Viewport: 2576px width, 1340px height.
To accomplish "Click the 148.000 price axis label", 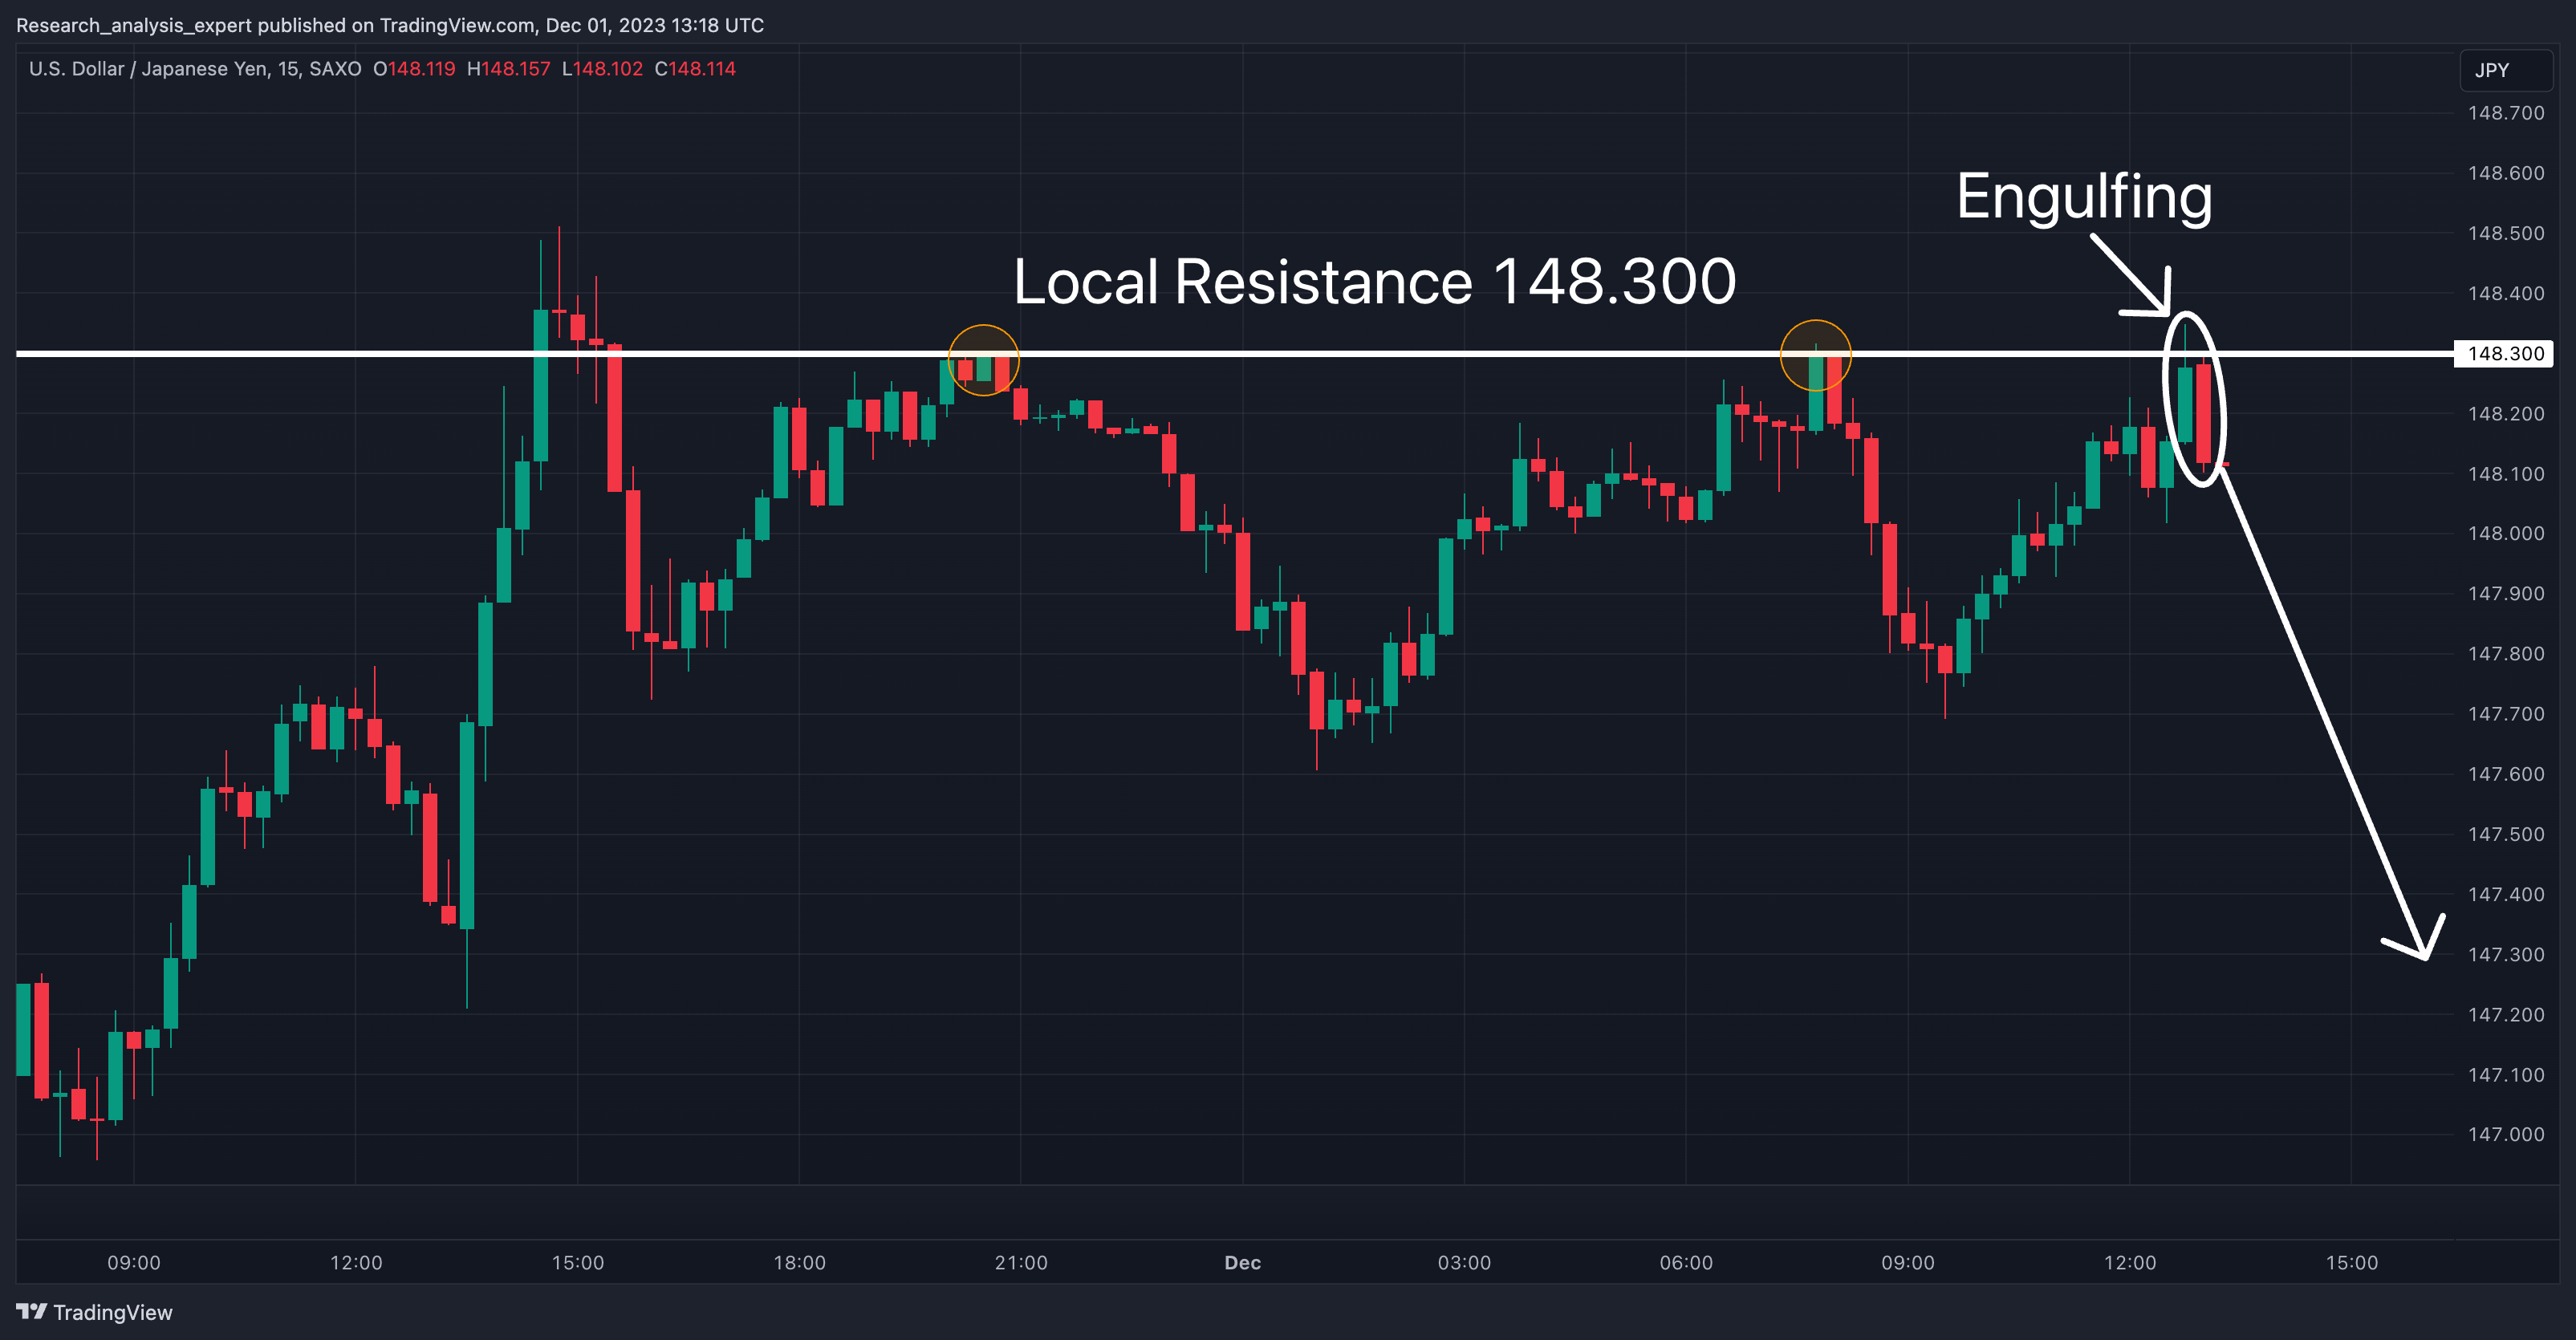I will coord(2506,533).
